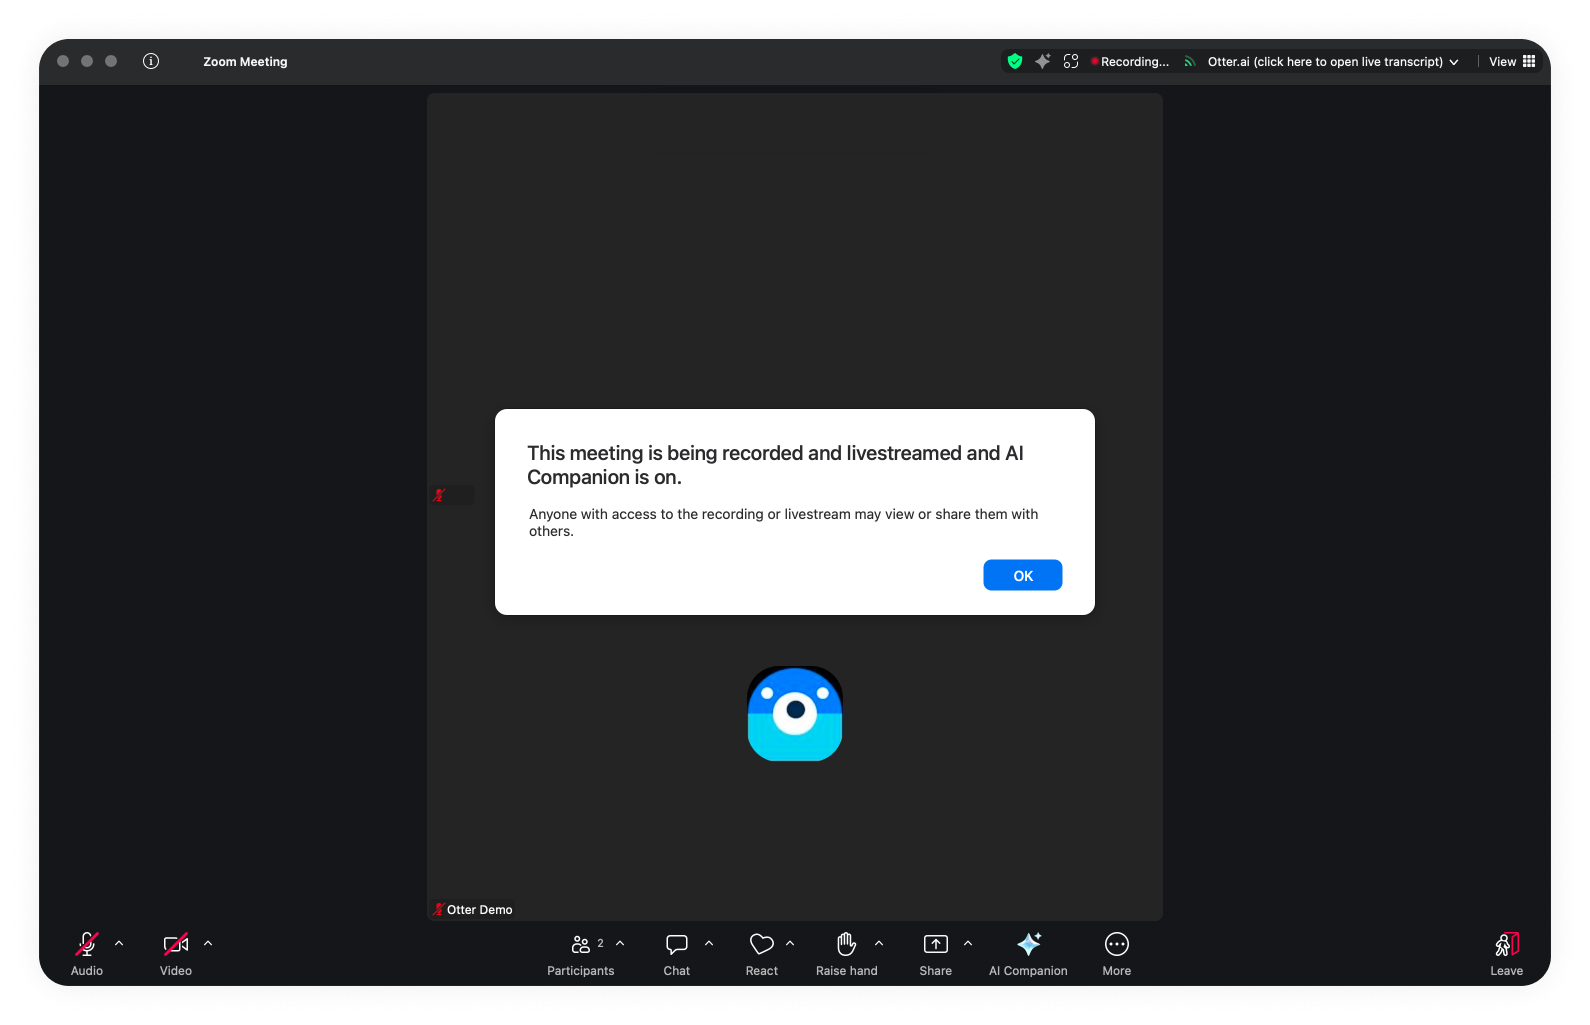Open the Chat panel
Image resolution: width=1590 pixels, height=1025 pixels.
coord(677,954)
